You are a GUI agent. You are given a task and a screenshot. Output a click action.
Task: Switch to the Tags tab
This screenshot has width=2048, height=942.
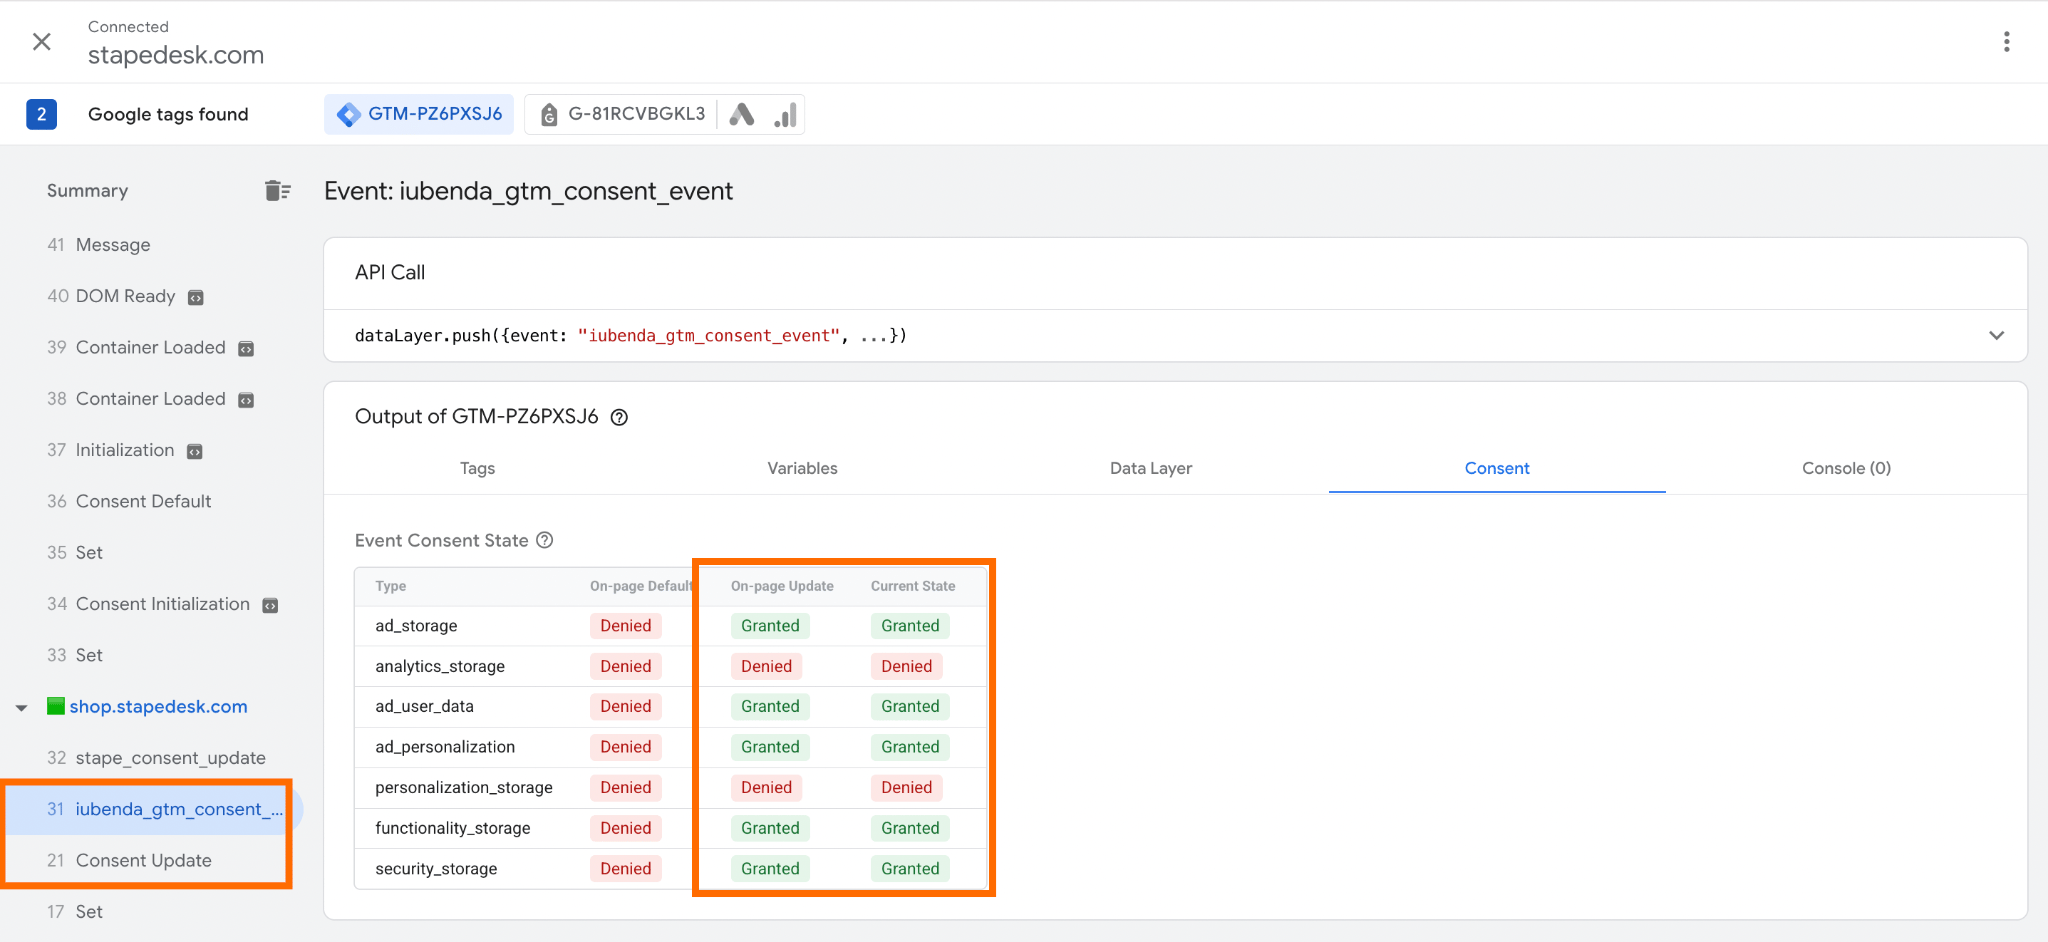tap(477, 468)
